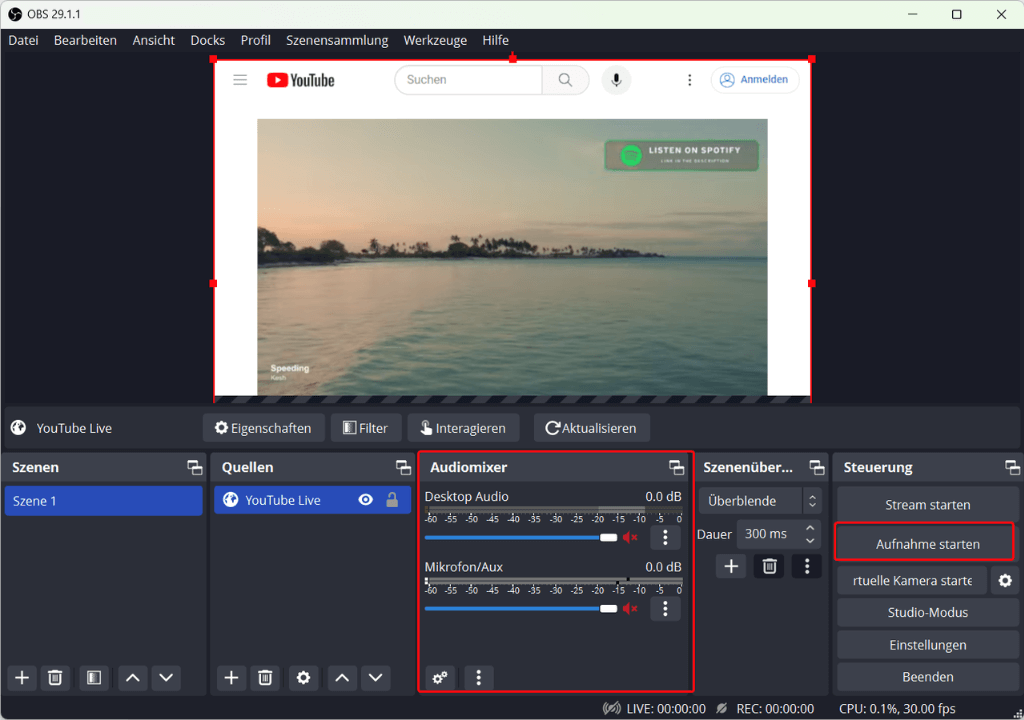Open the Docks menu

pos(208,41)
